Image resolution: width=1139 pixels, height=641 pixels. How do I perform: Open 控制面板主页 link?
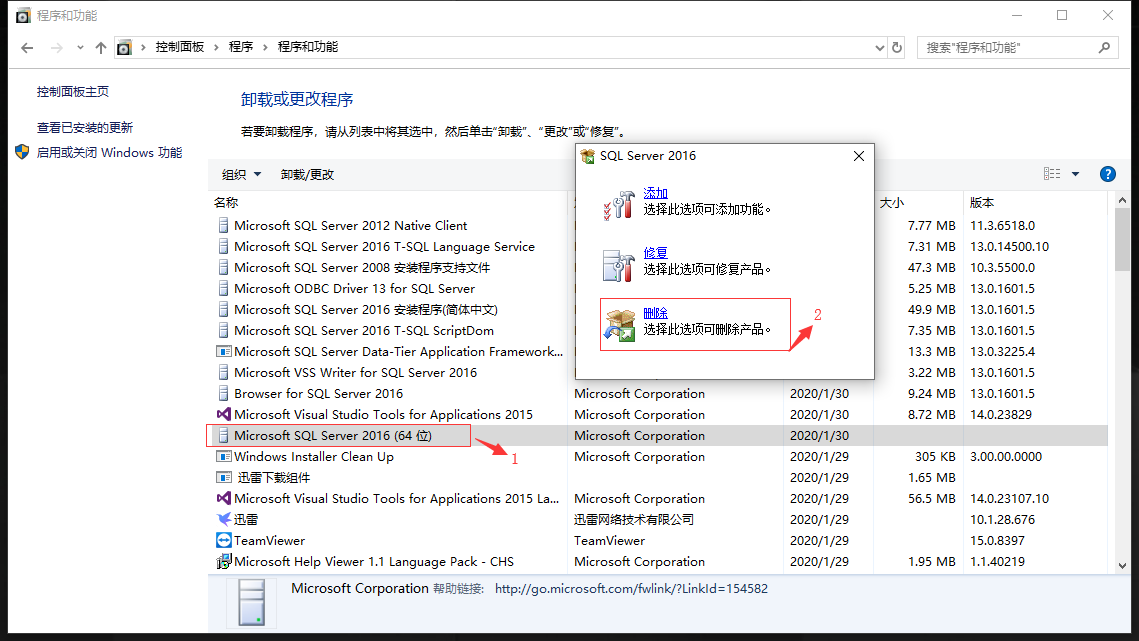[73, 92]
